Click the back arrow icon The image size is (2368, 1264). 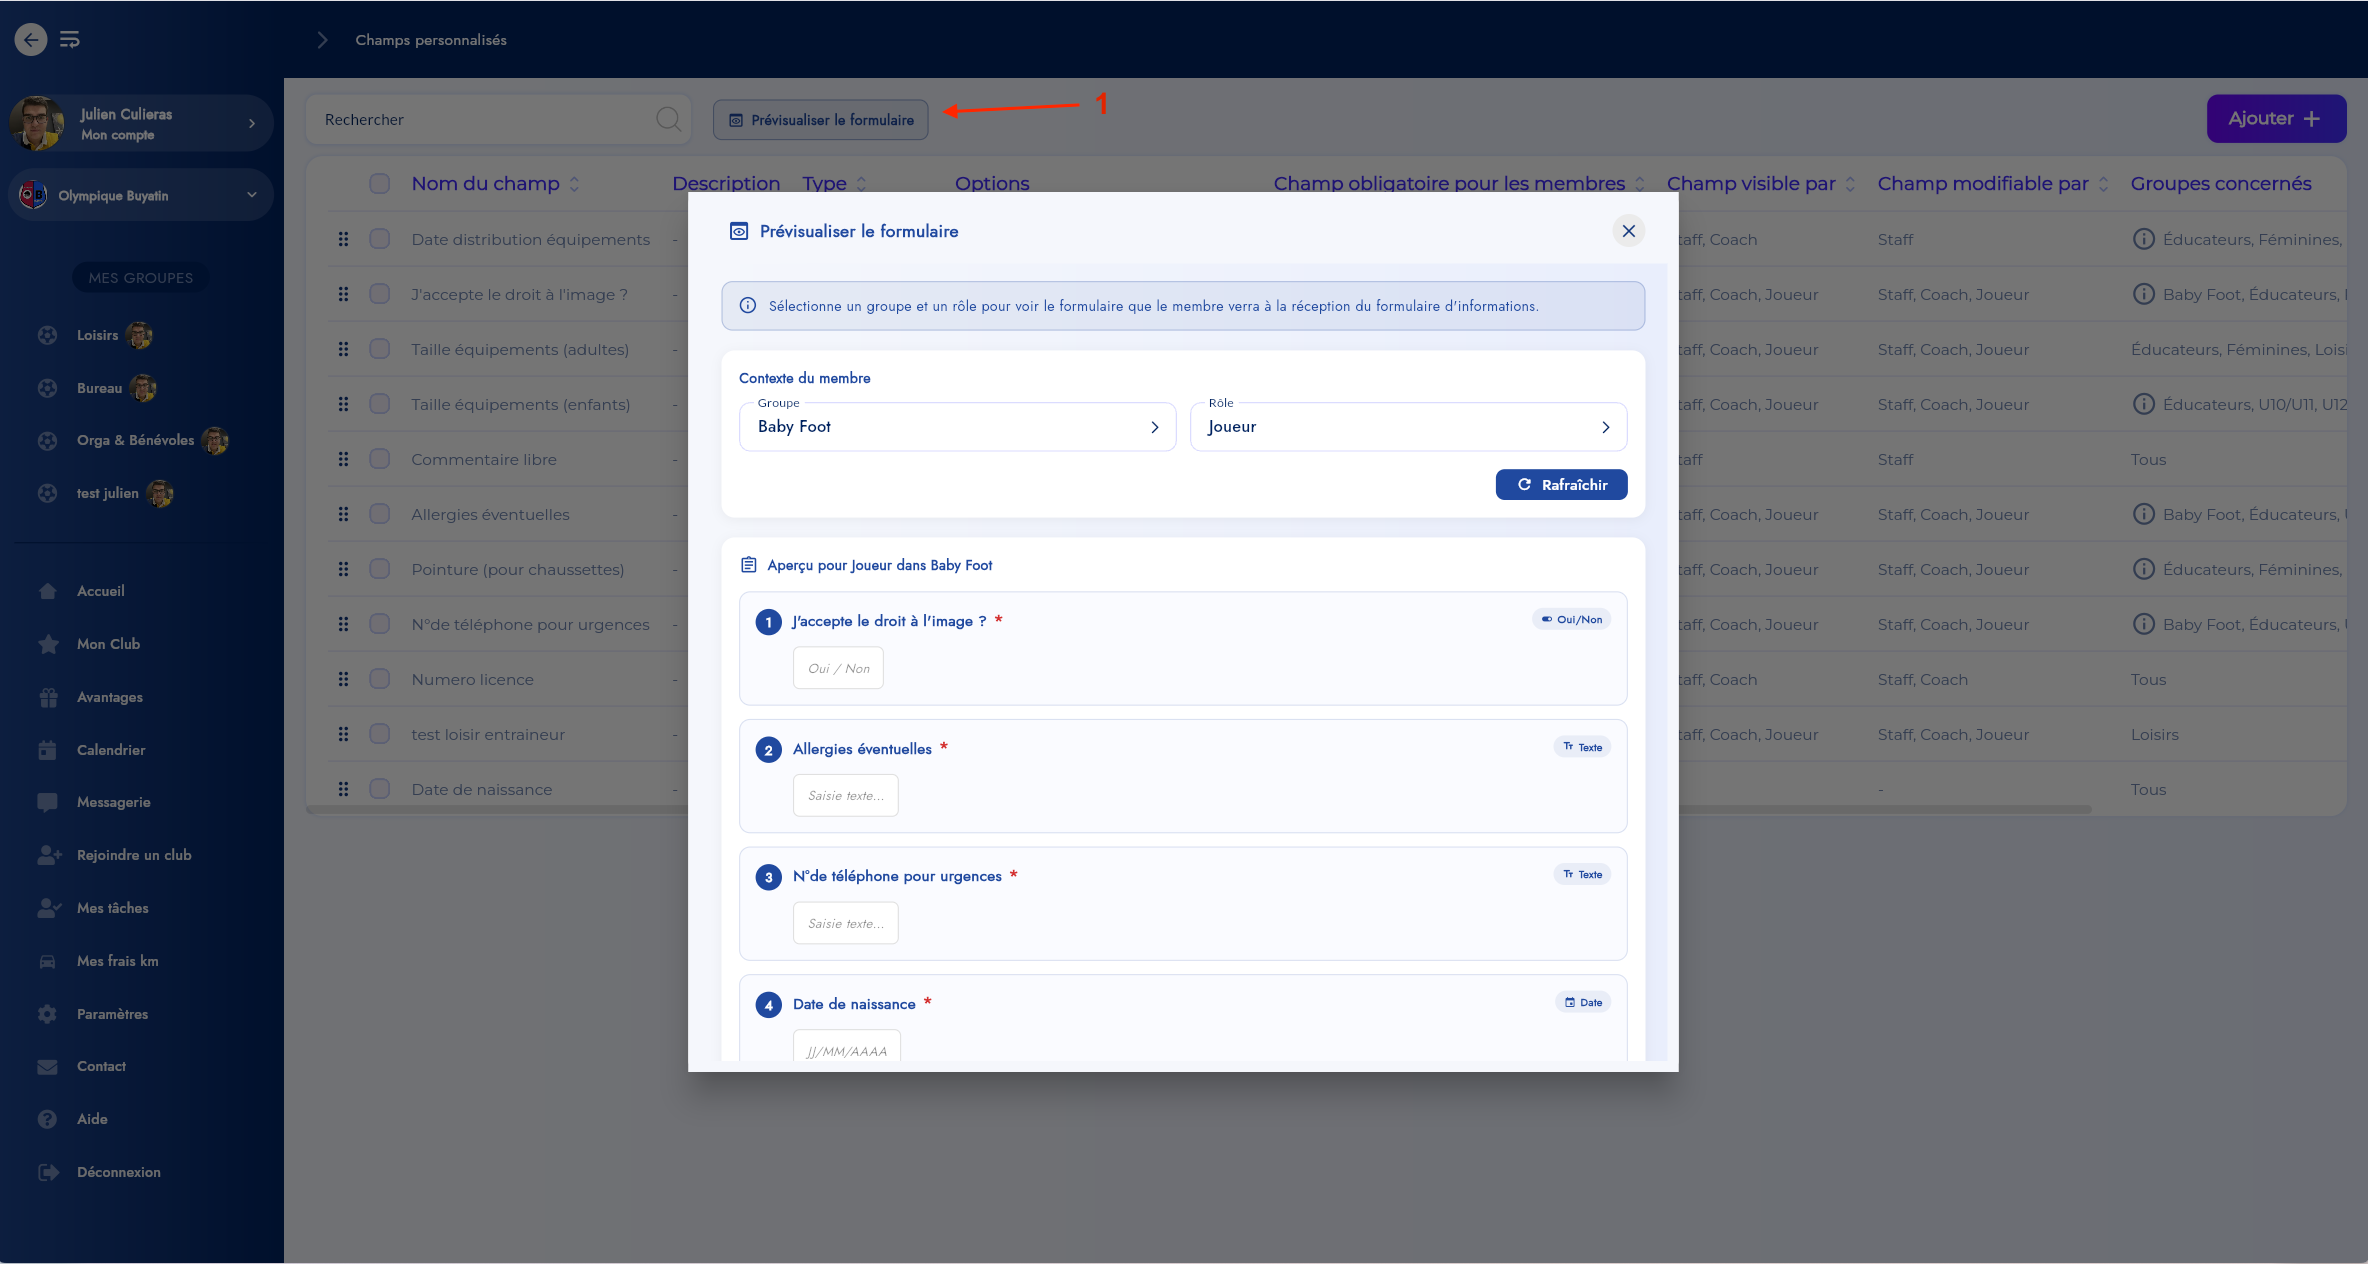[31, 39]
